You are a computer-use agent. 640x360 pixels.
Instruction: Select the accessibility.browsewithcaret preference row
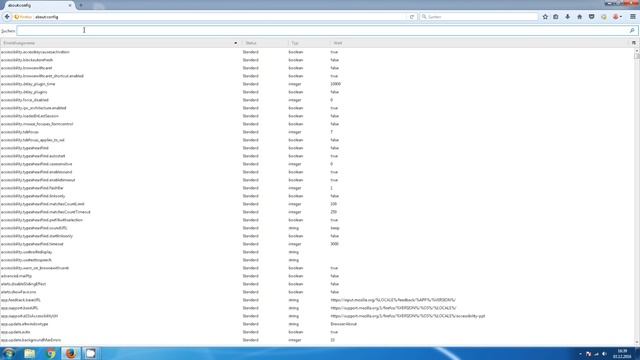click(317, 68)
